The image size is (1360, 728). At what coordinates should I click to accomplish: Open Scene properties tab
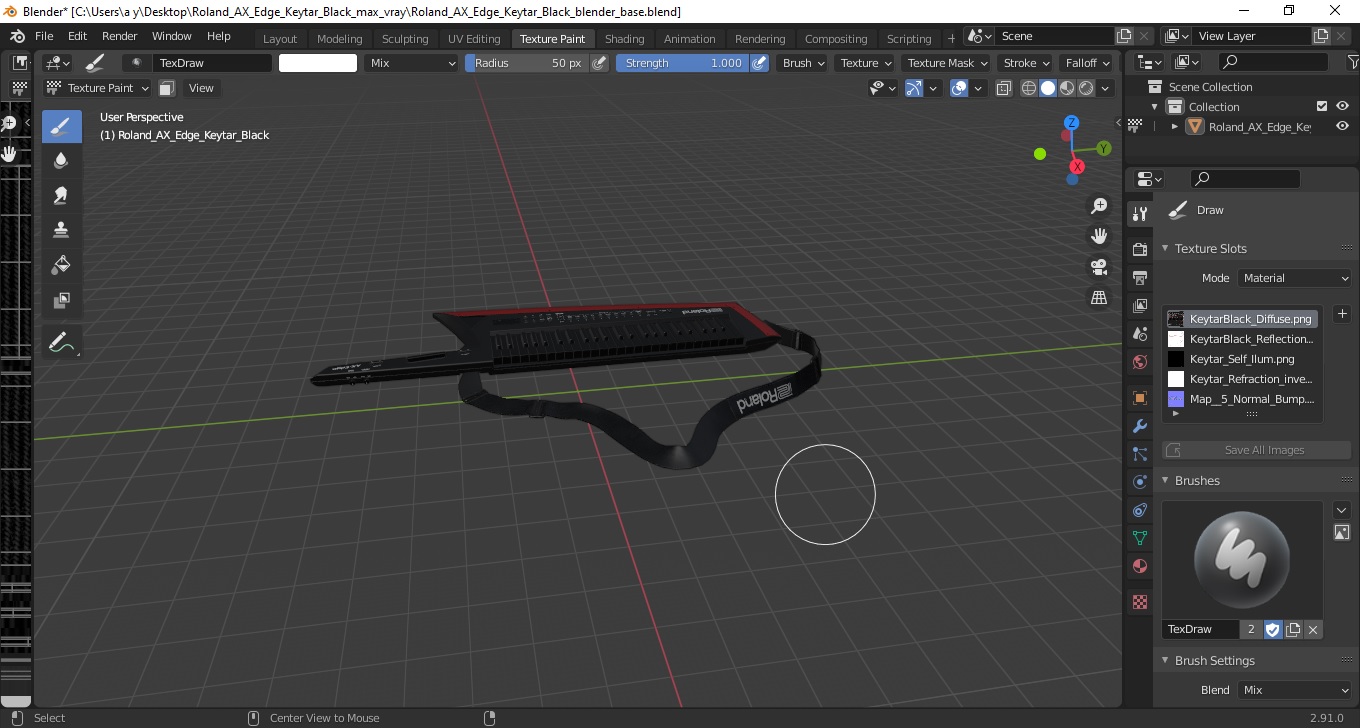[x=1139, y=334]
